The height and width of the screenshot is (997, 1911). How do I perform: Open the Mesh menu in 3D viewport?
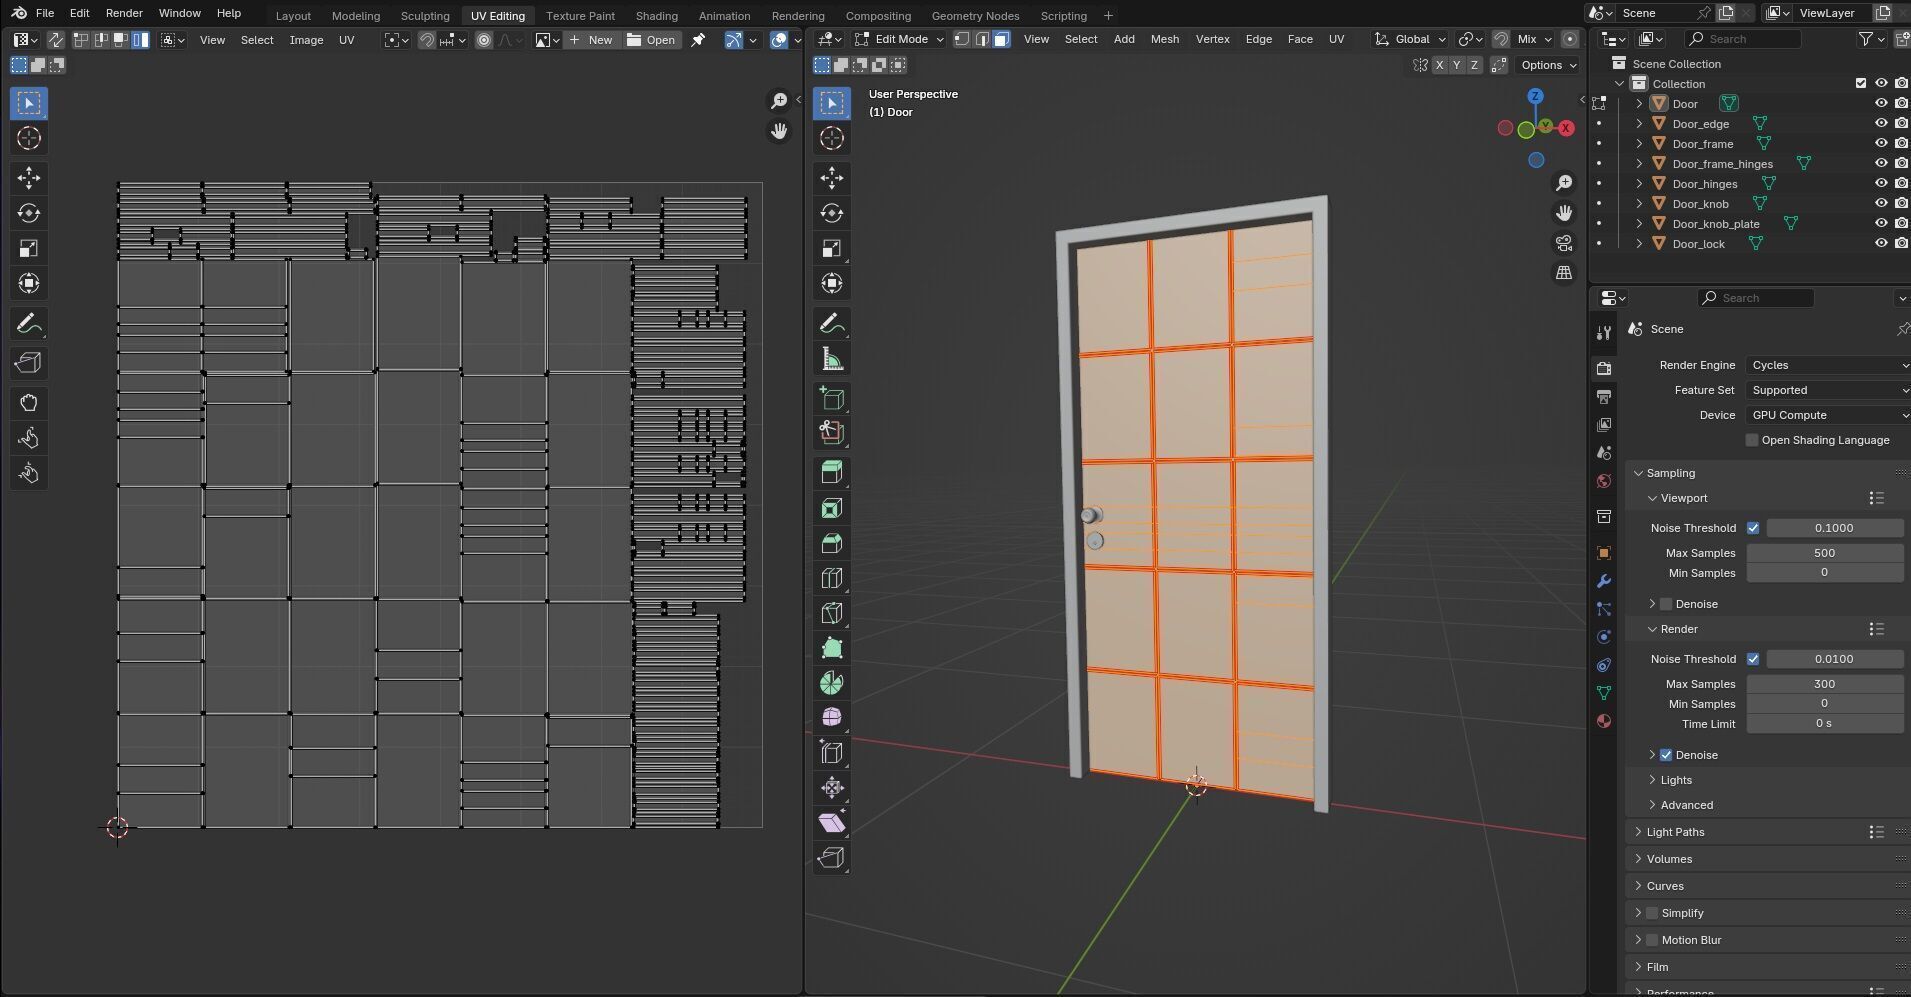click(1164, 39)
